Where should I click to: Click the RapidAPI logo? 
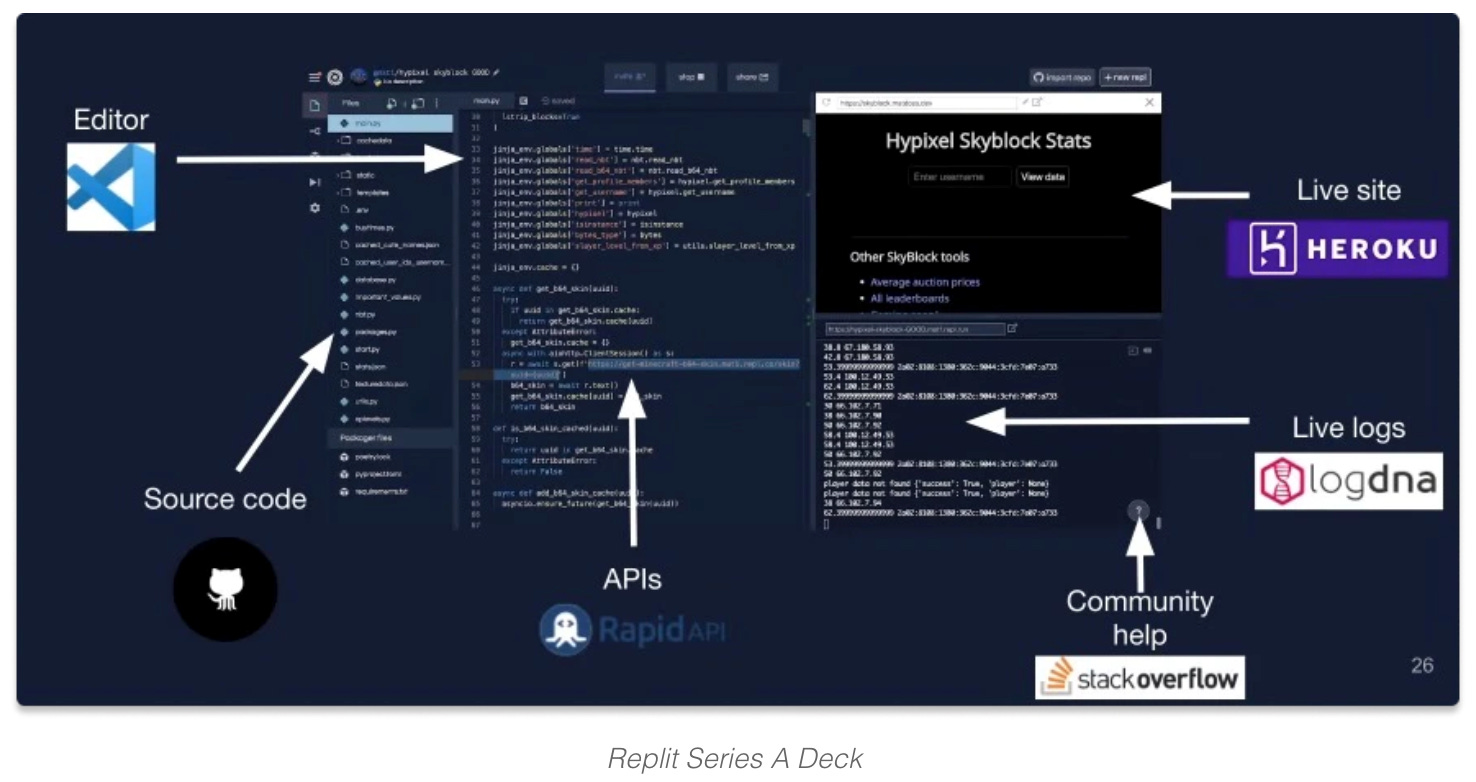tap(633, 629)
